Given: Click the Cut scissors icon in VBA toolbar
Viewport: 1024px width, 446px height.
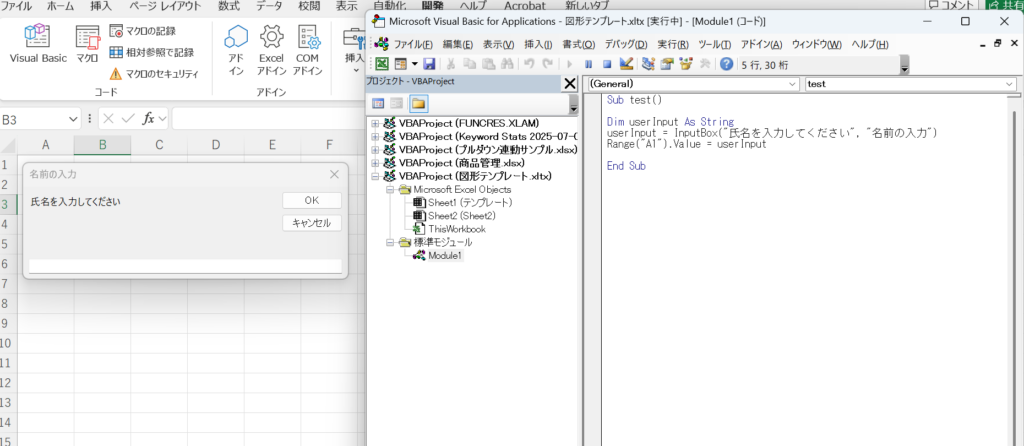Looking at the screenshot, I should coord(451,64).
